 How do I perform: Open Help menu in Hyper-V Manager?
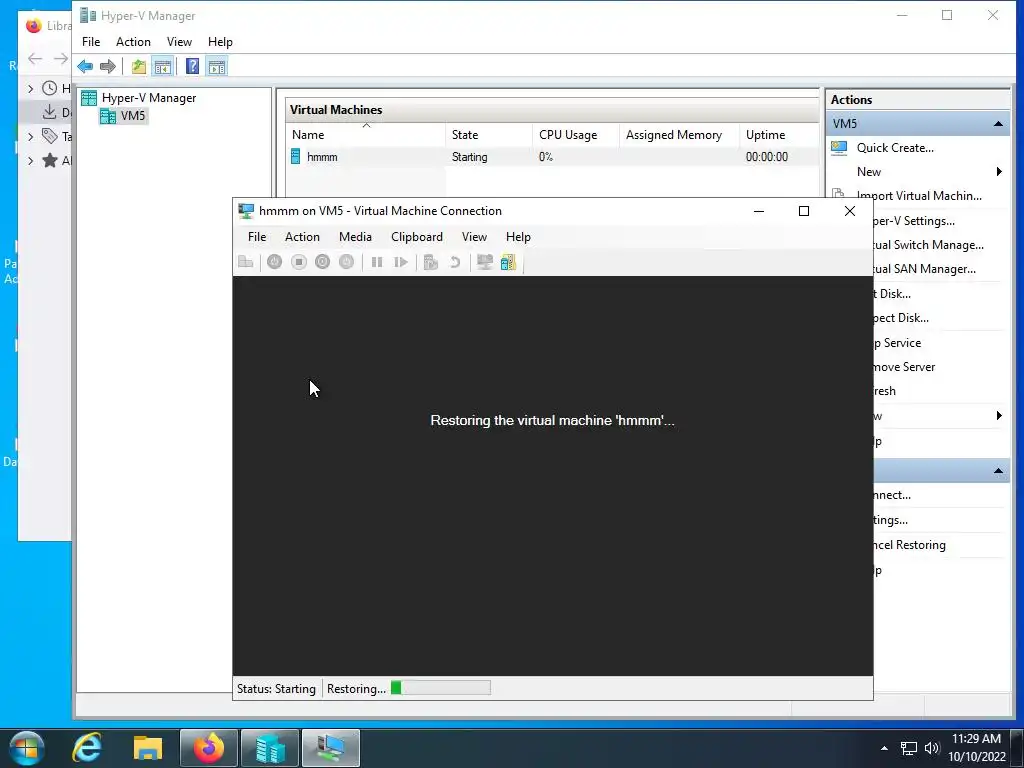pos(220,42)
